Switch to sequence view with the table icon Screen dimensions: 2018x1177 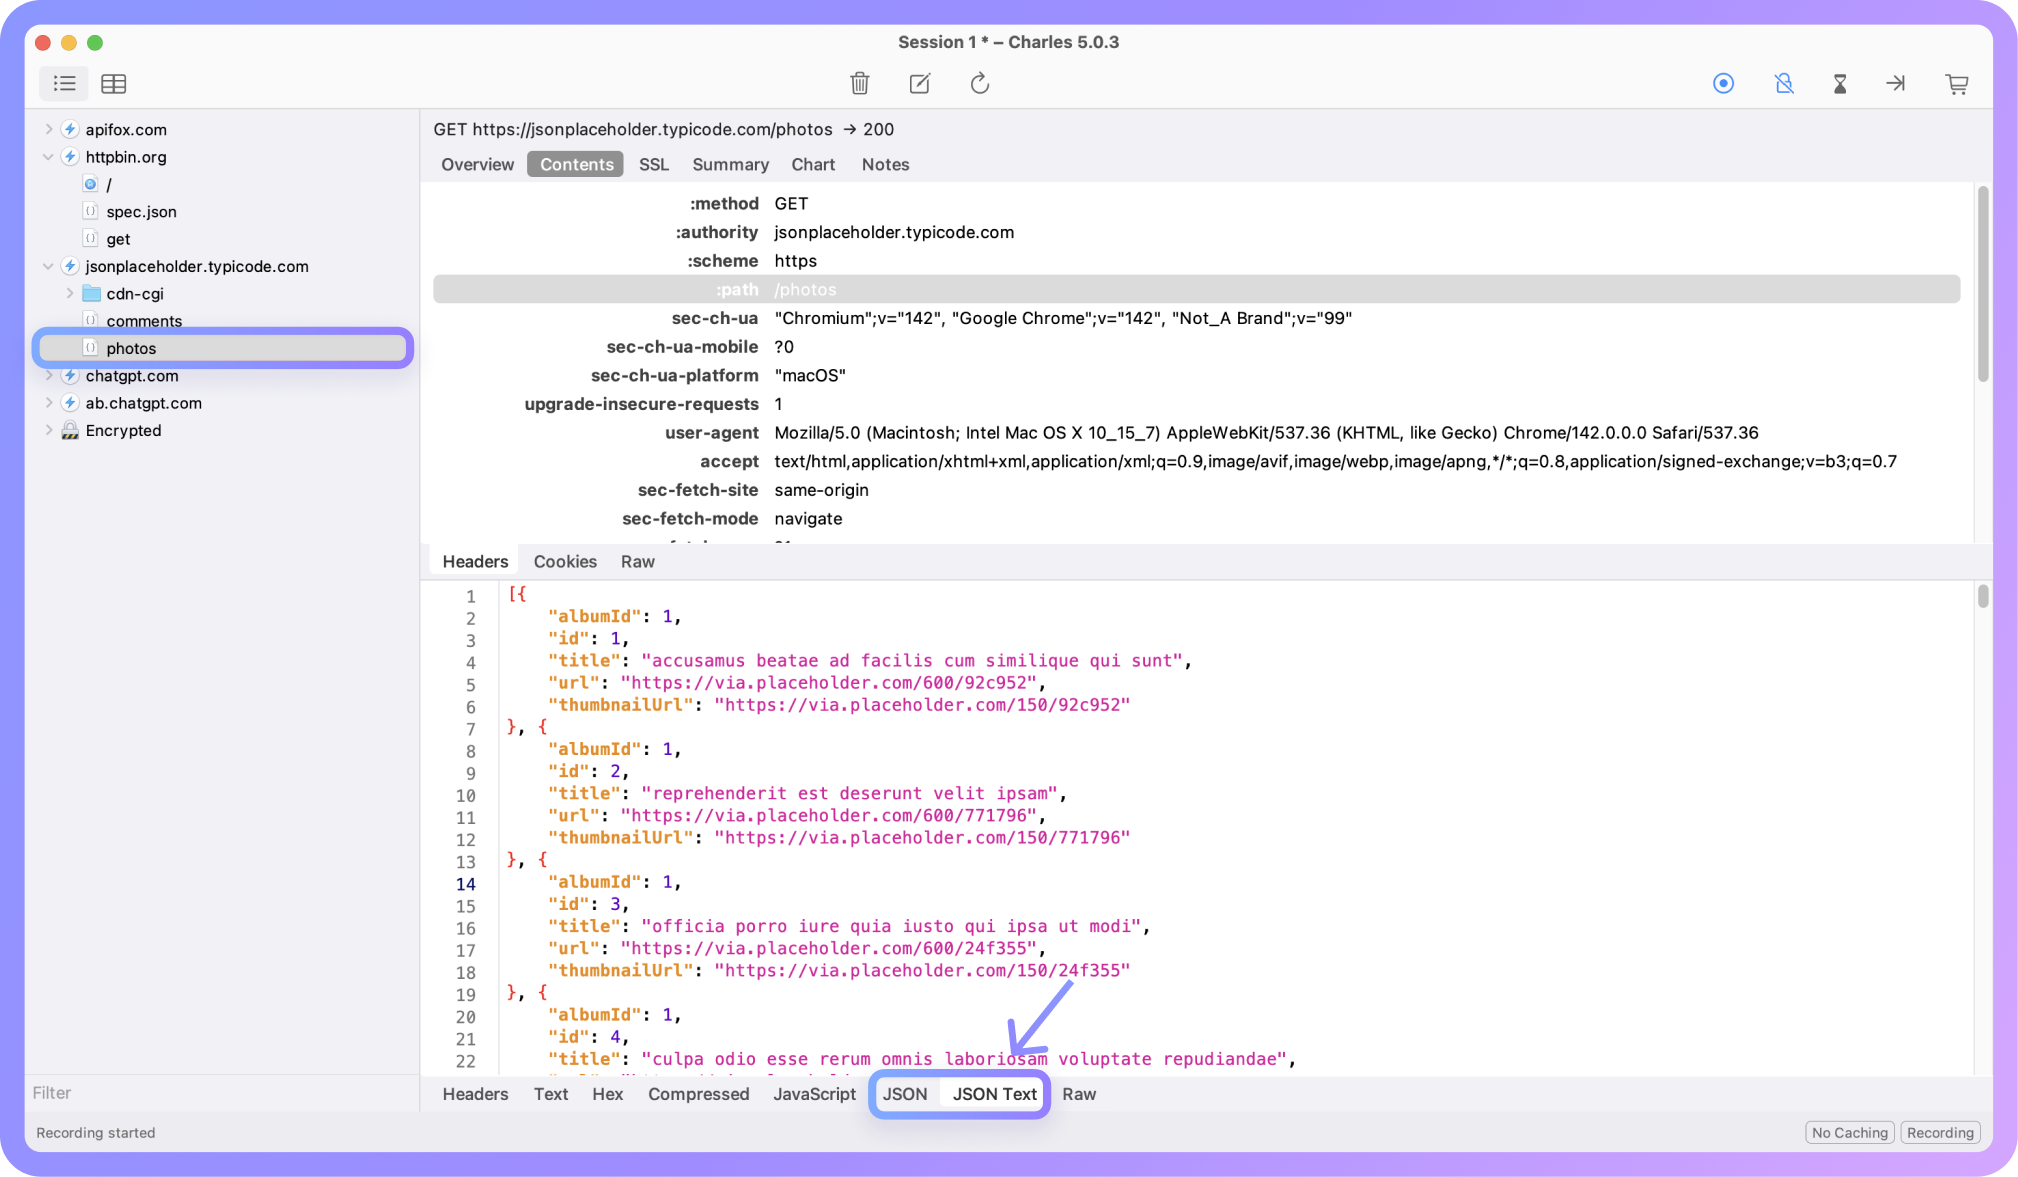click(x=113, y=84)
